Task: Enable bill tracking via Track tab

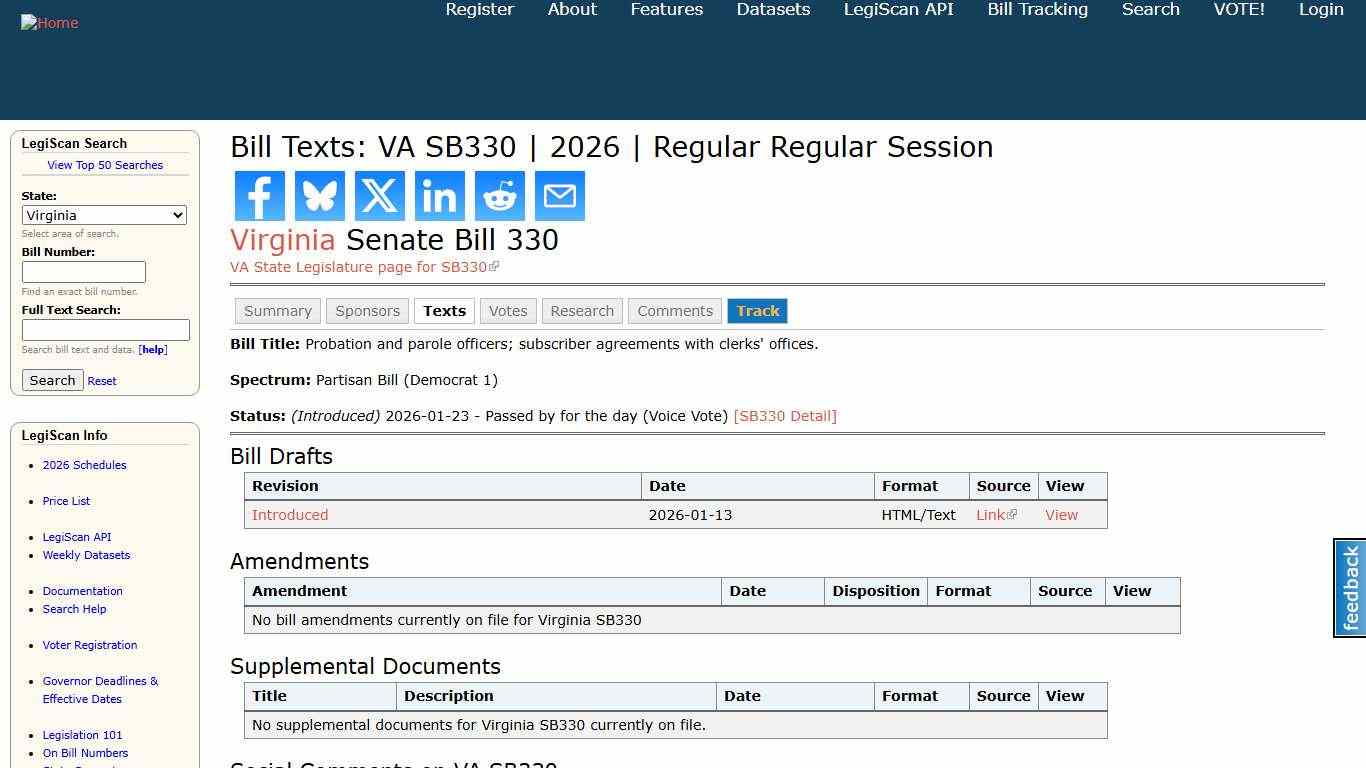Action: [x=757, y=311]
